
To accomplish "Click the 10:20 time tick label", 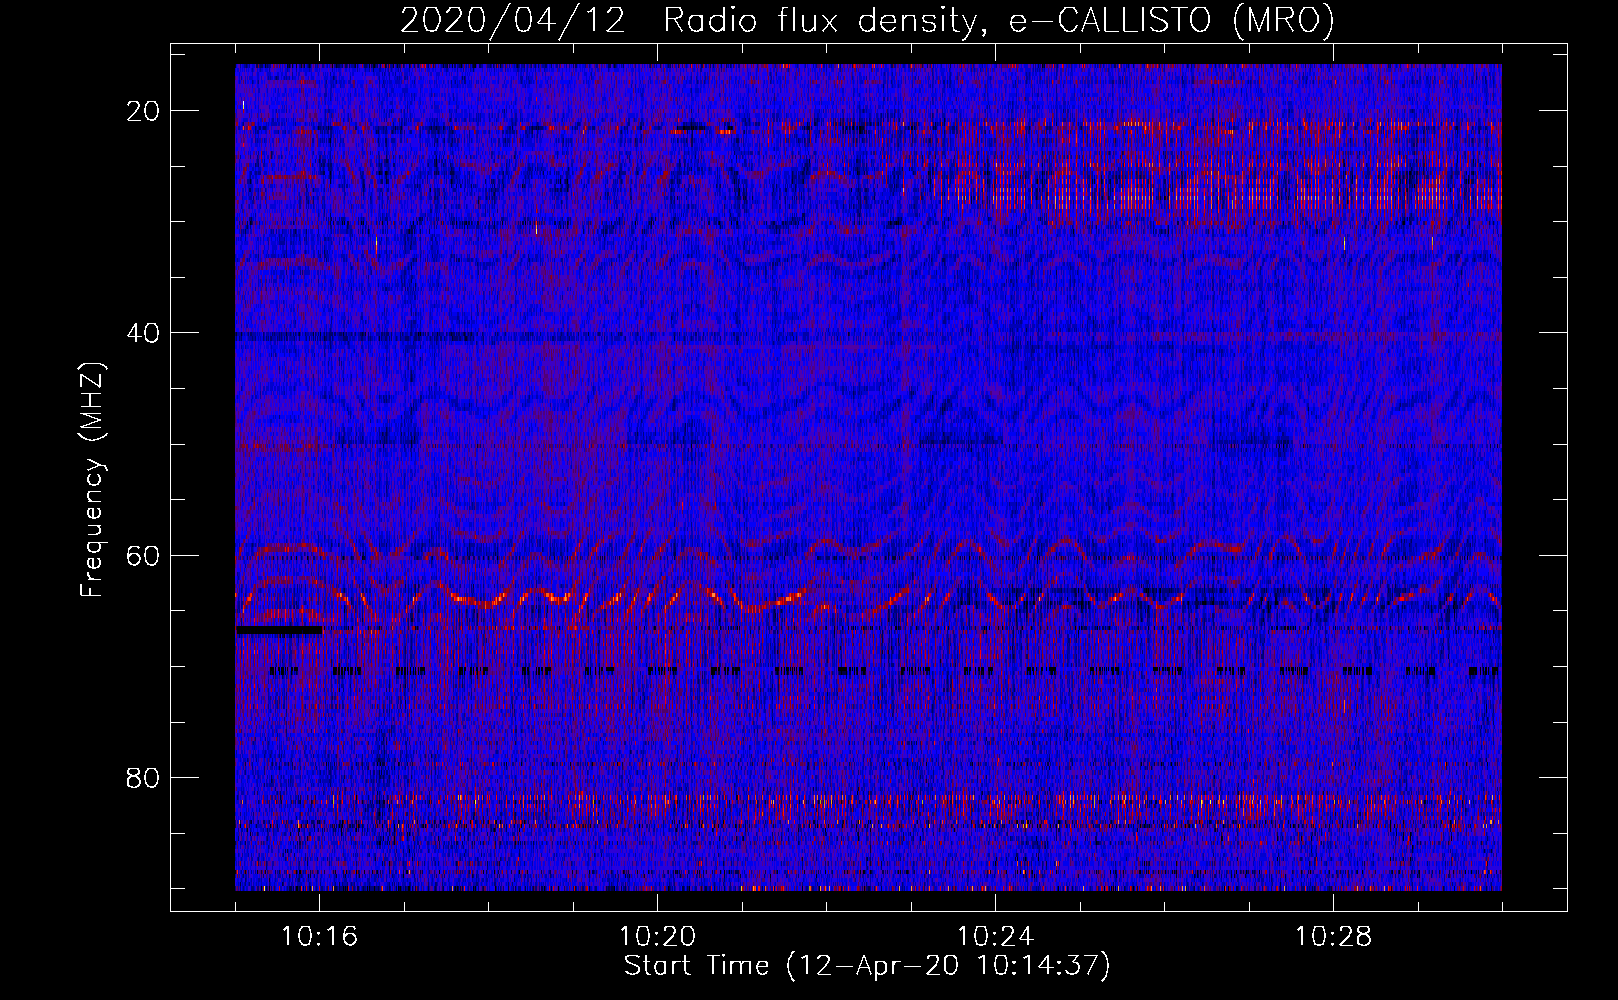I will click(x=657, y=936).
